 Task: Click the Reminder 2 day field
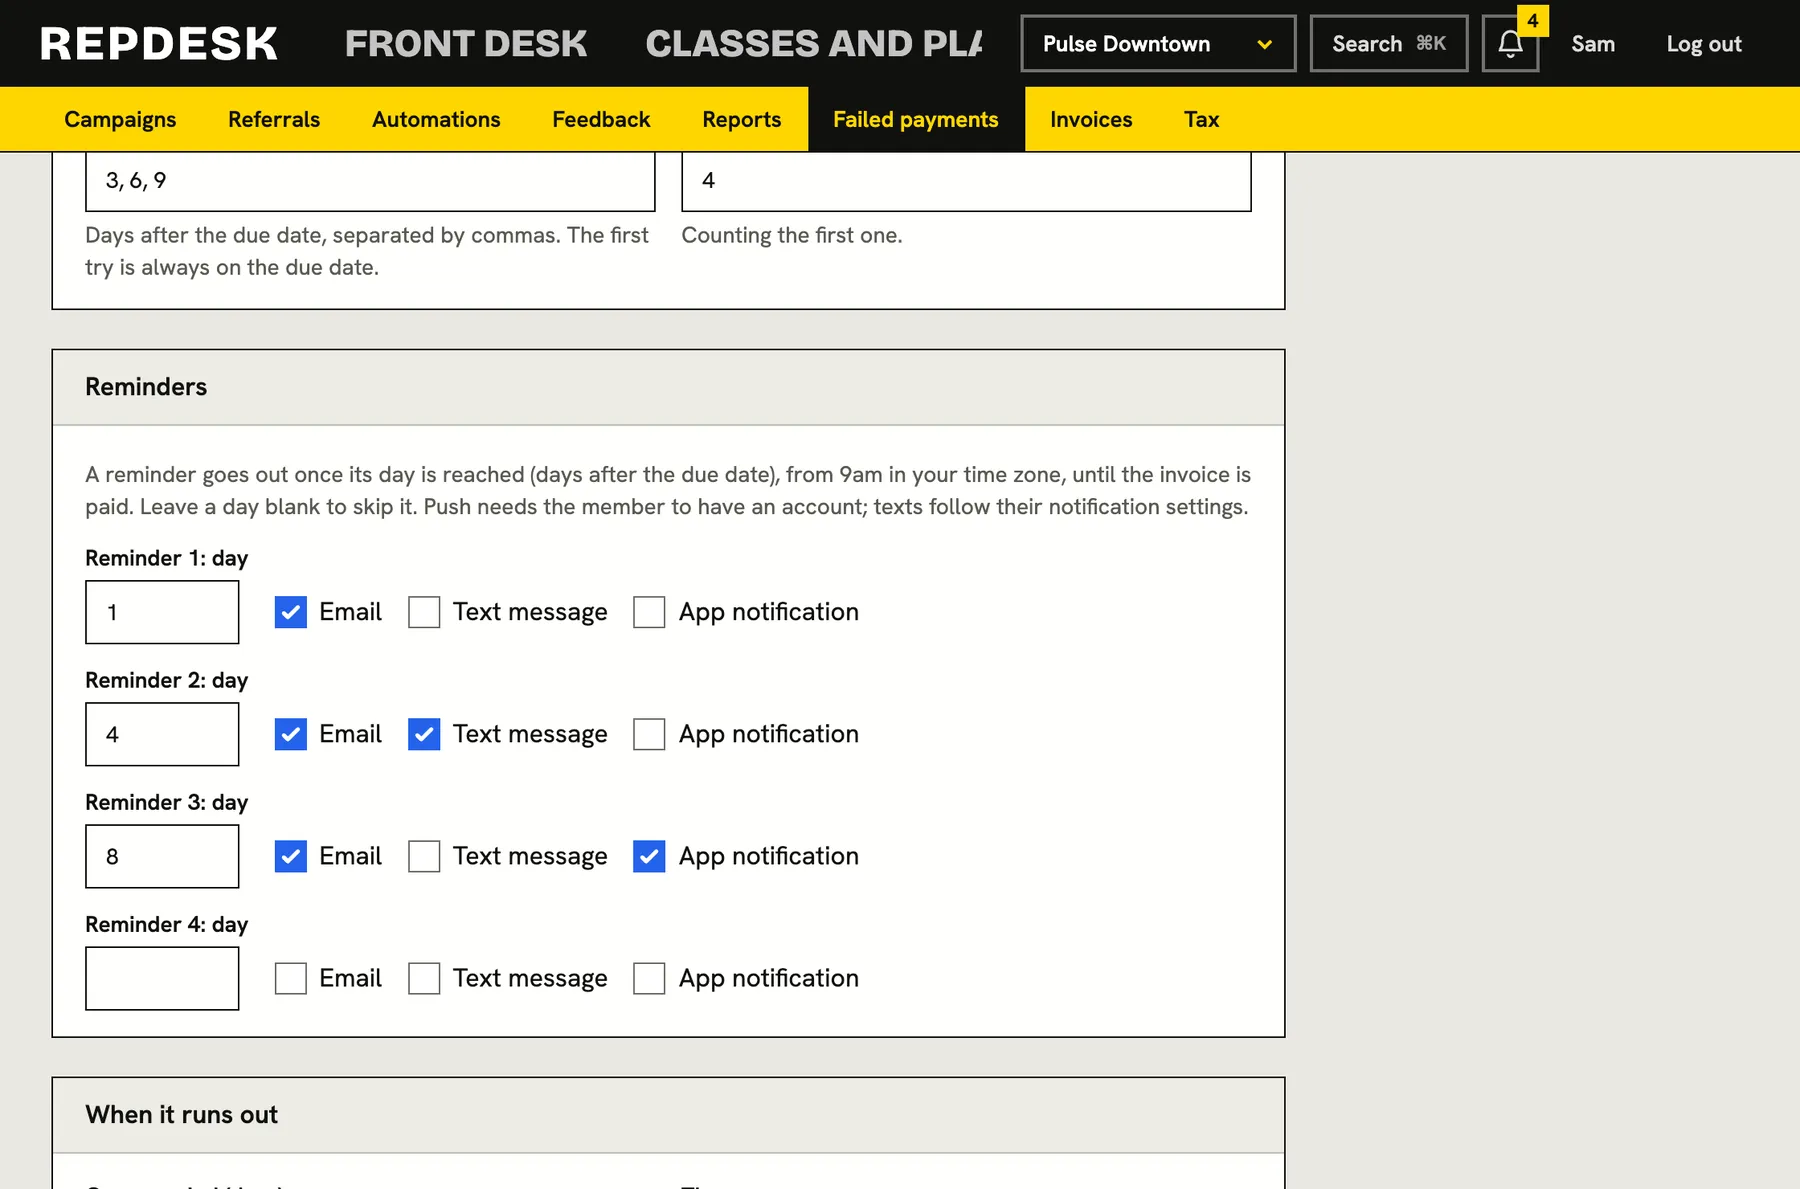click(162, 734)
